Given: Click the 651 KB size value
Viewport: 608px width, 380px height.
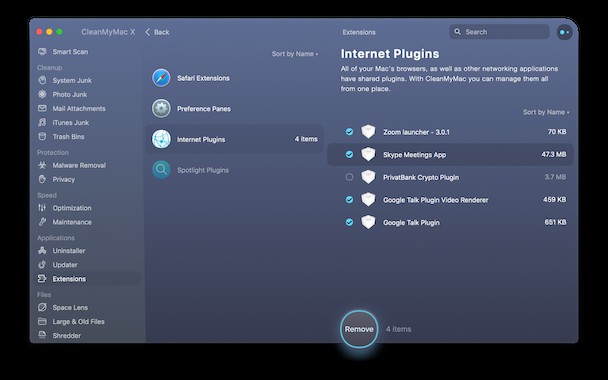Looking at the screenshot, I should [x=555, y=222].
